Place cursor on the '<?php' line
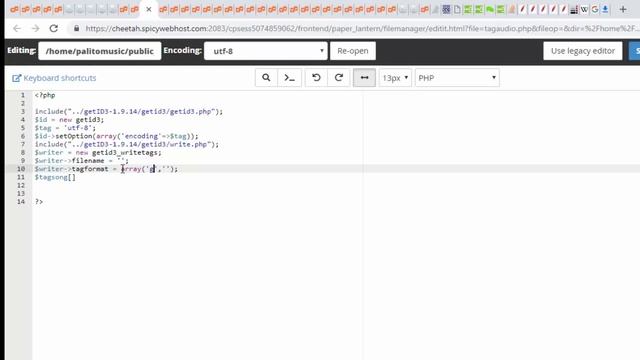Screen dimensions: 640x360 45,95
